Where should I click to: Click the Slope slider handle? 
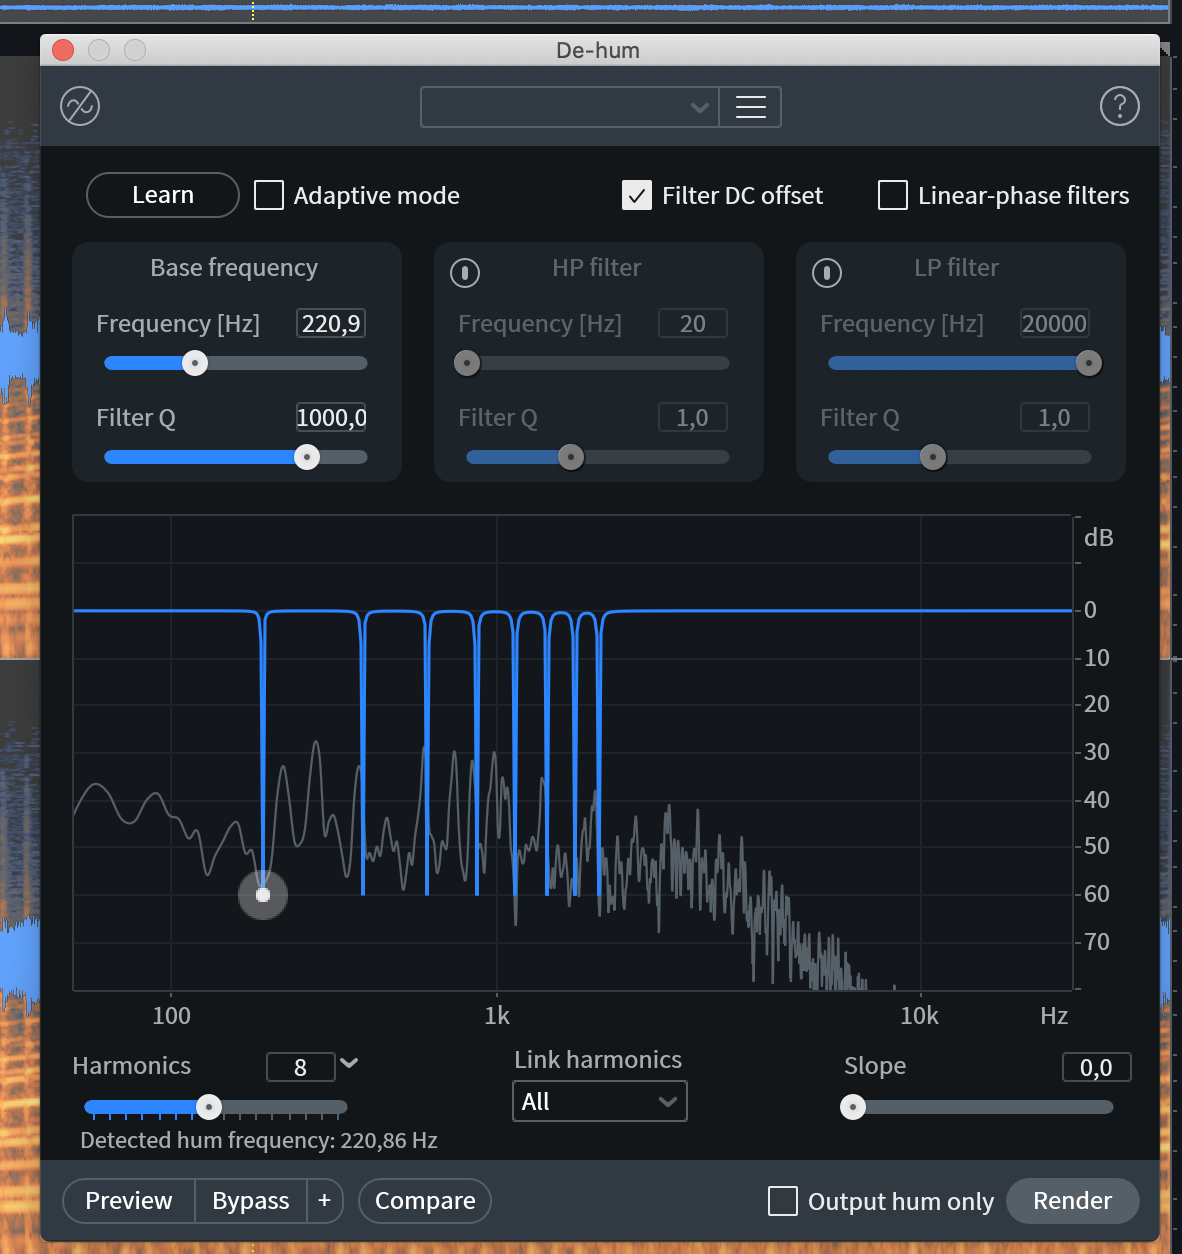(853, 1107)
